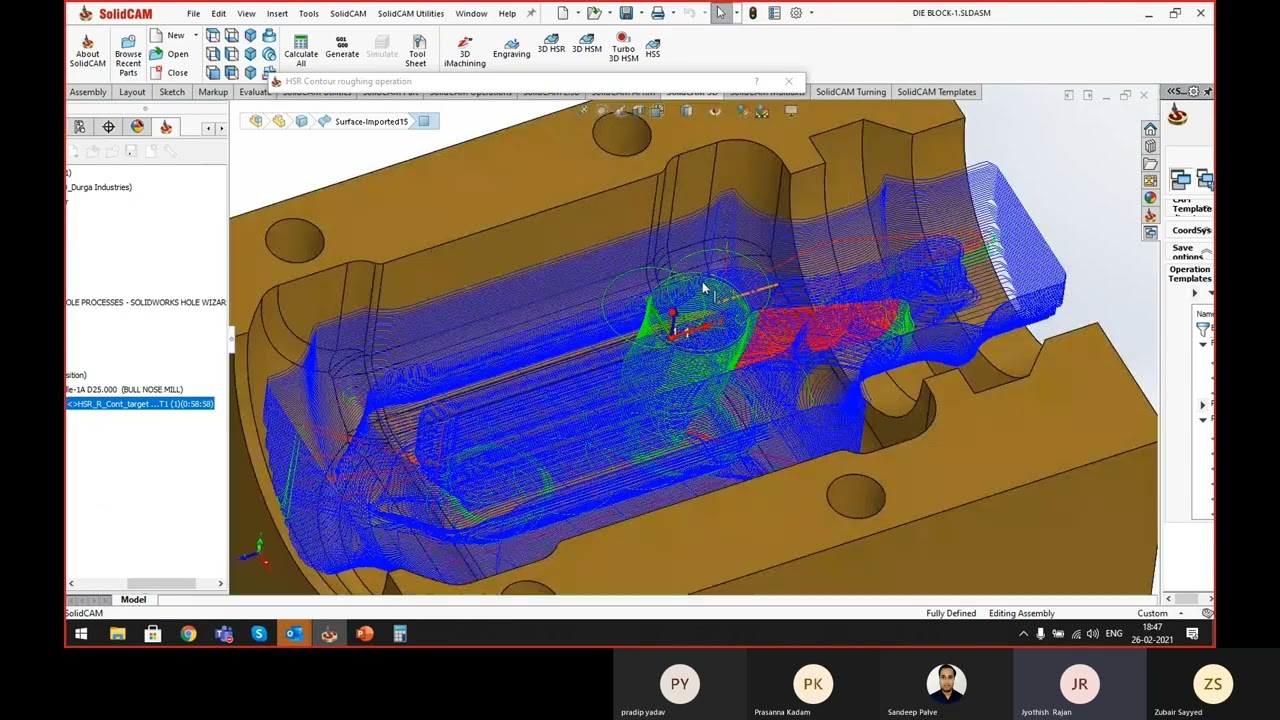
Task: Expand the New dropdown arrow
Action: point(196,35)
